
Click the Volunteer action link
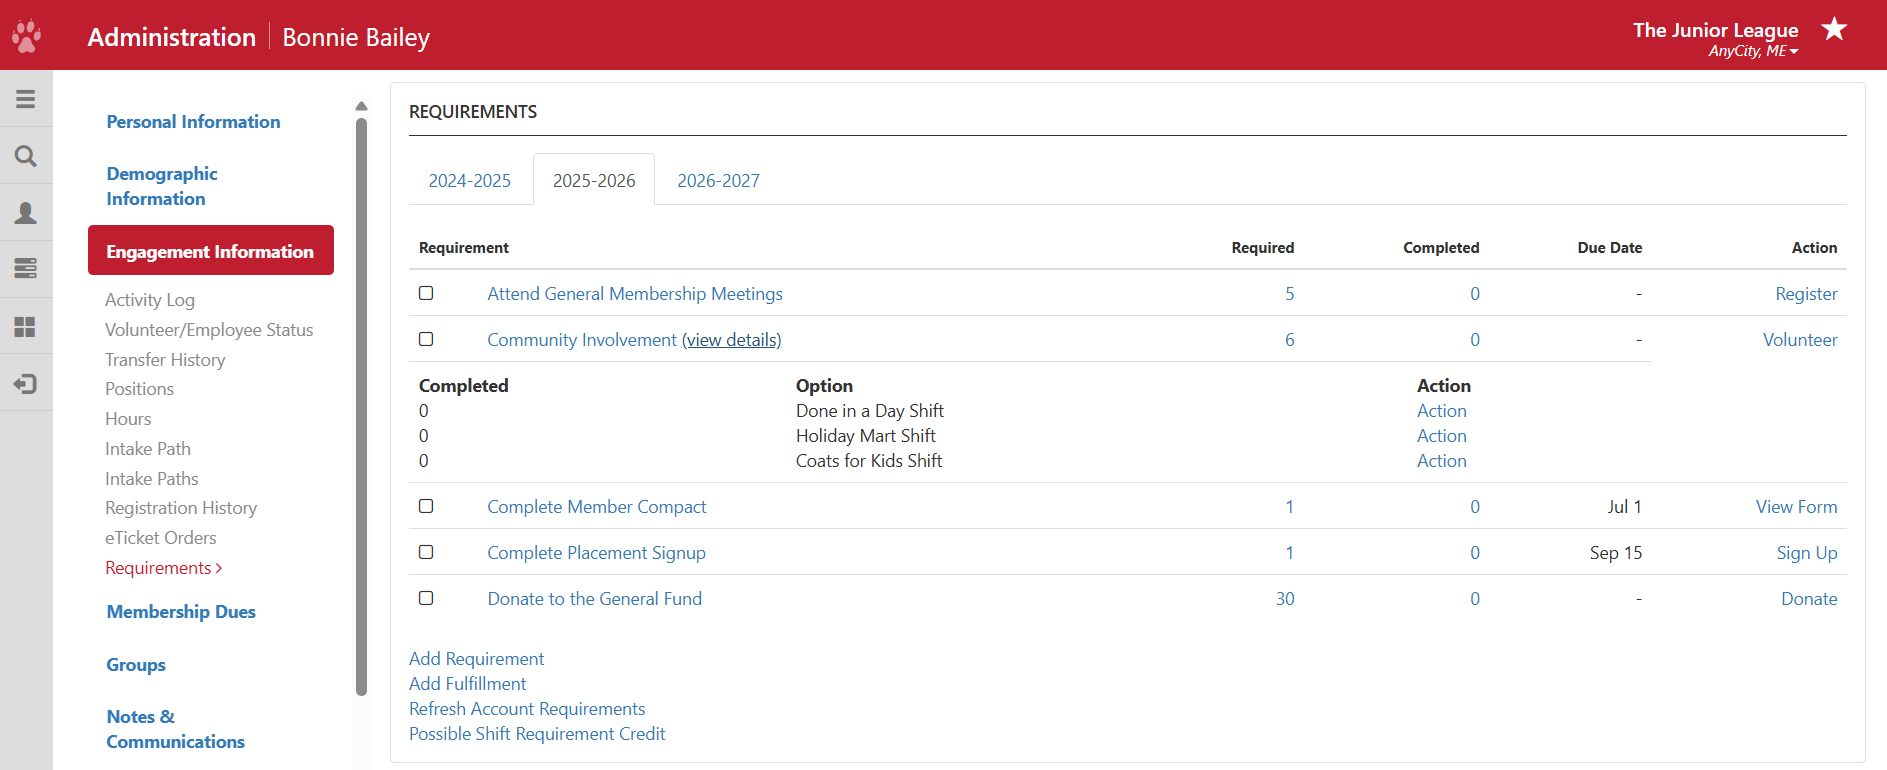click(x=1800, y=340)
